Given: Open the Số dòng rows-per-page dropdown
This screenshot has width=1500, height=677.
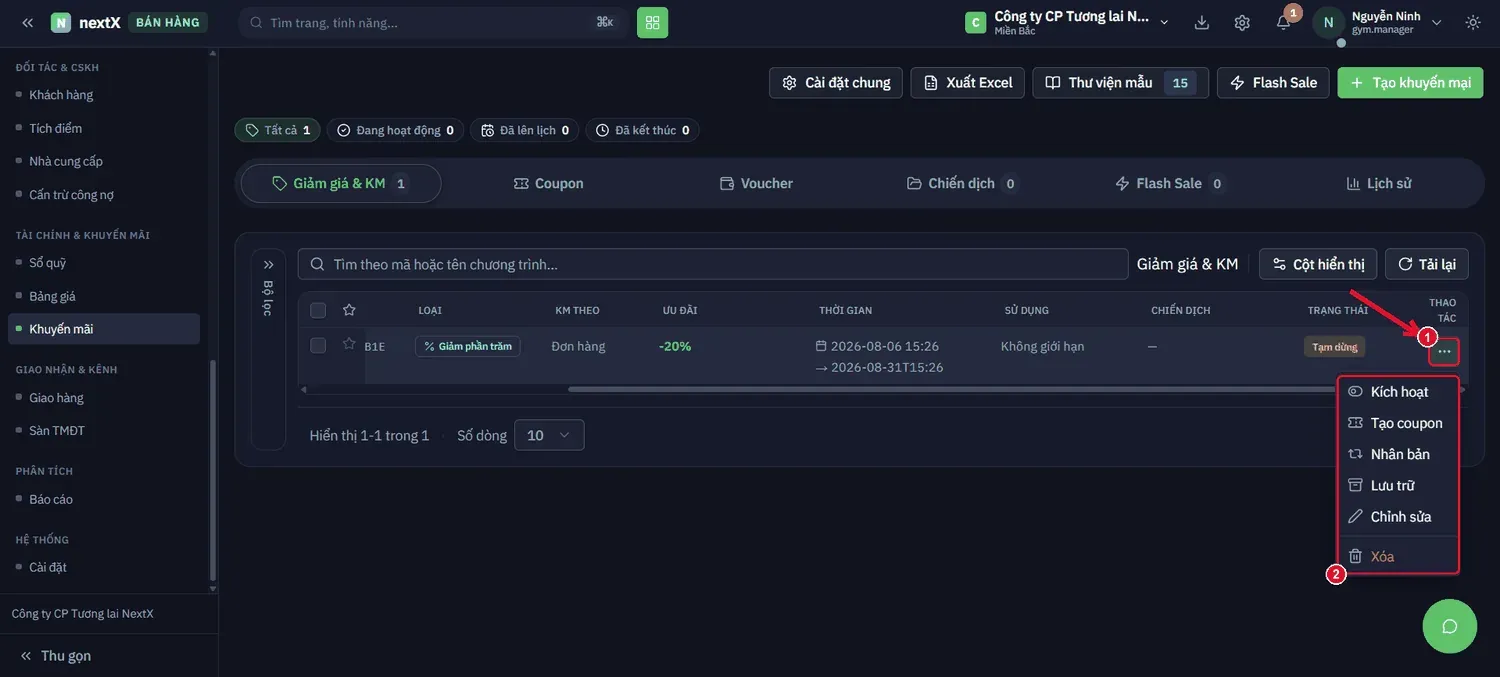Looking at the screenshot, I should (549, 435).
